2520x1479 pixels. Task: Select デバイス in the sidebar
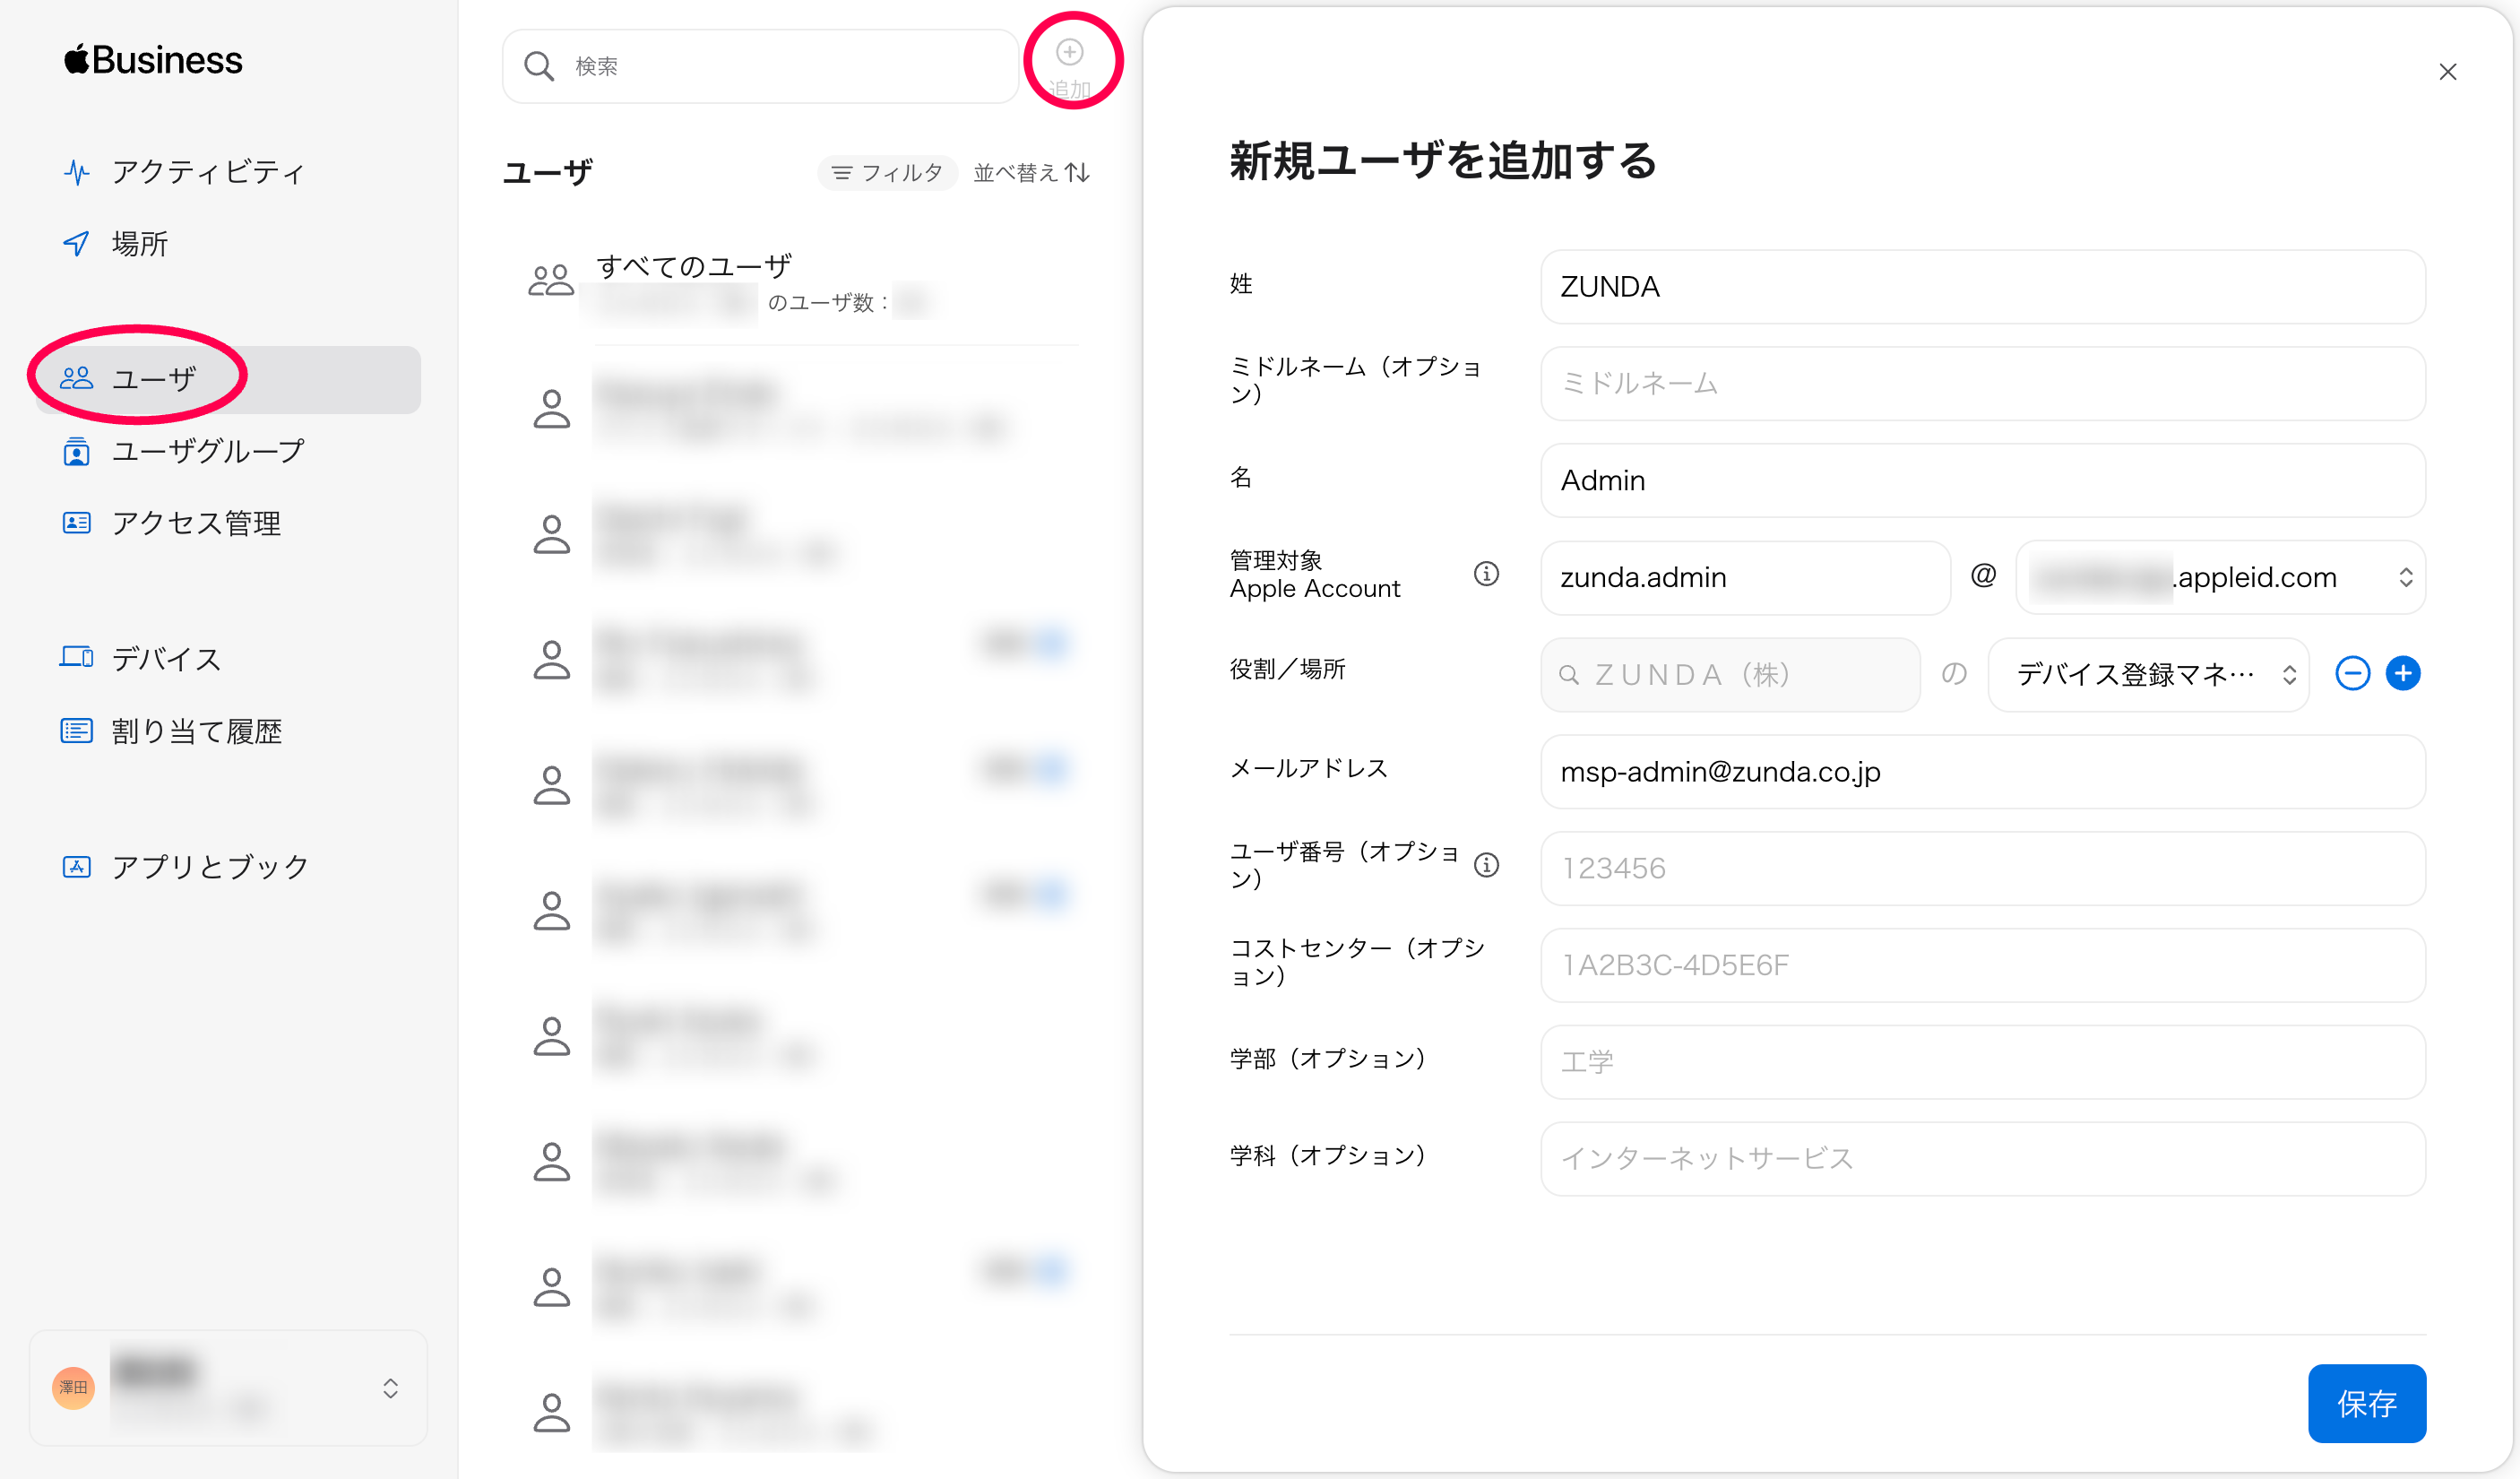tap(166, 659)
